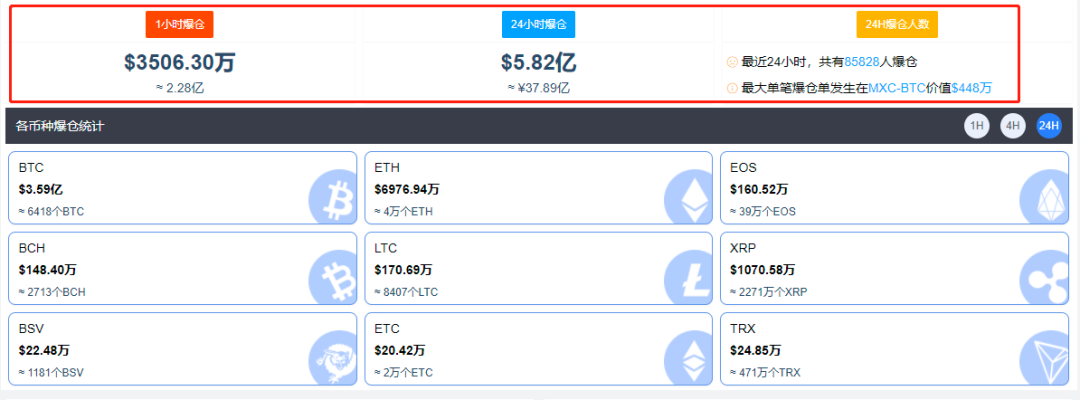1080x400 pixels.
Task: Click the $448万 liquidation value link
Action: tap(971, 88)
